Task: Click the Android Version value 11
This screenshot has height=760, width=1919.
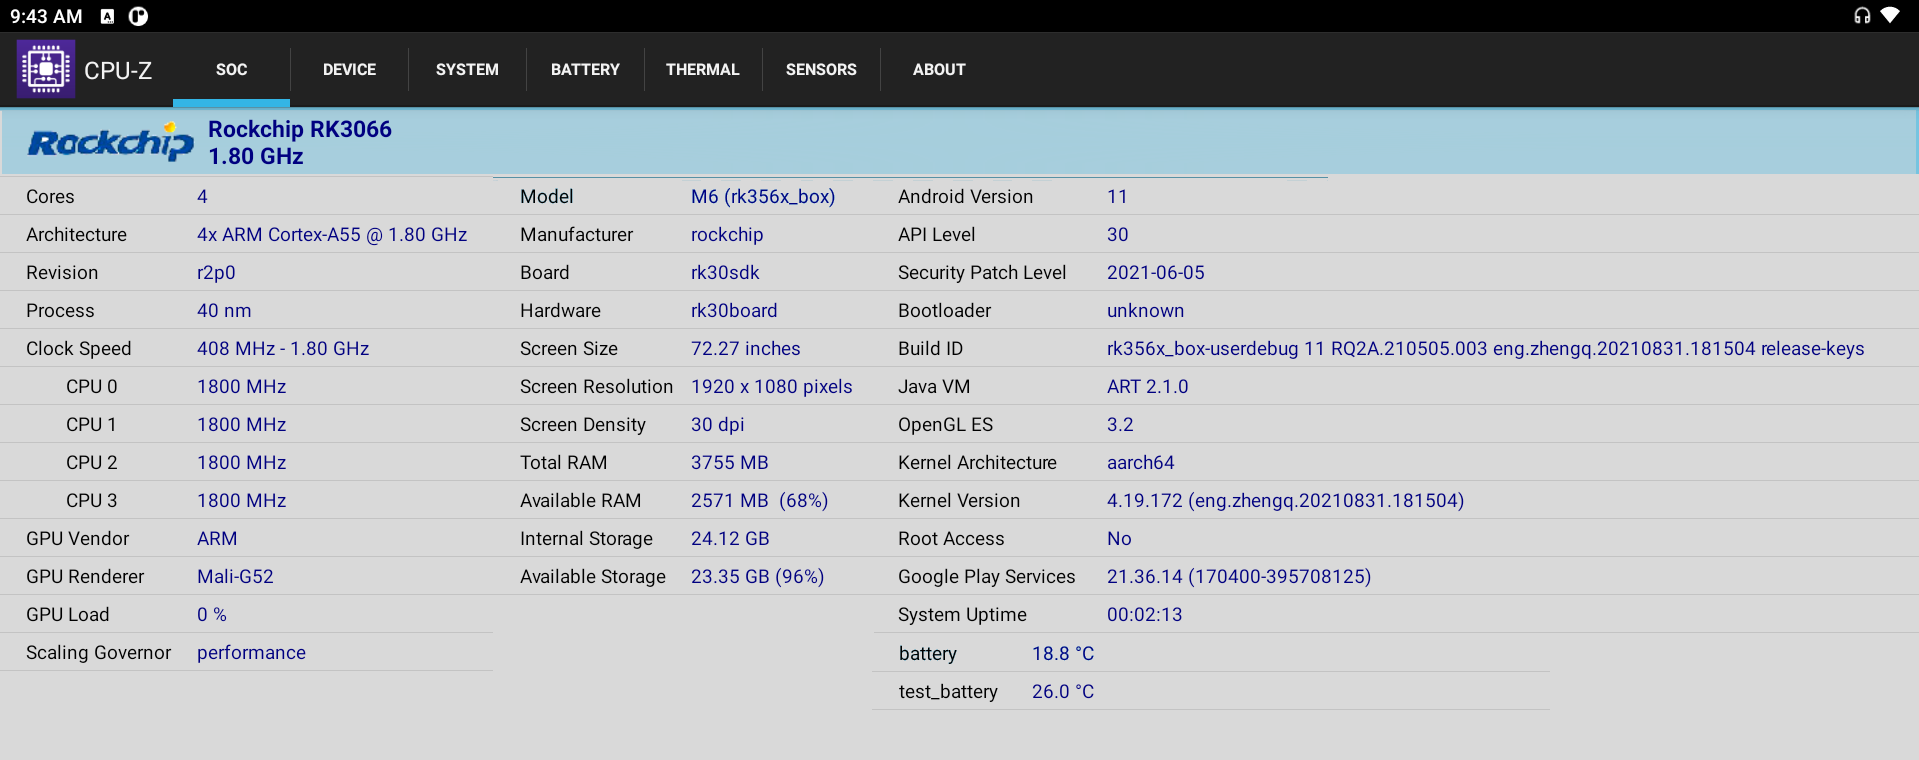Action: click(1117, 197)
